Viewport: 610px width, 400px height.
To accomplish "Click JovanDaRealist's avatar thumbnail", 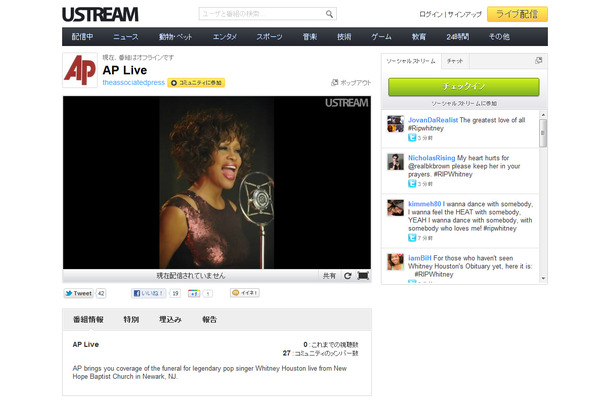I will 396,124.
